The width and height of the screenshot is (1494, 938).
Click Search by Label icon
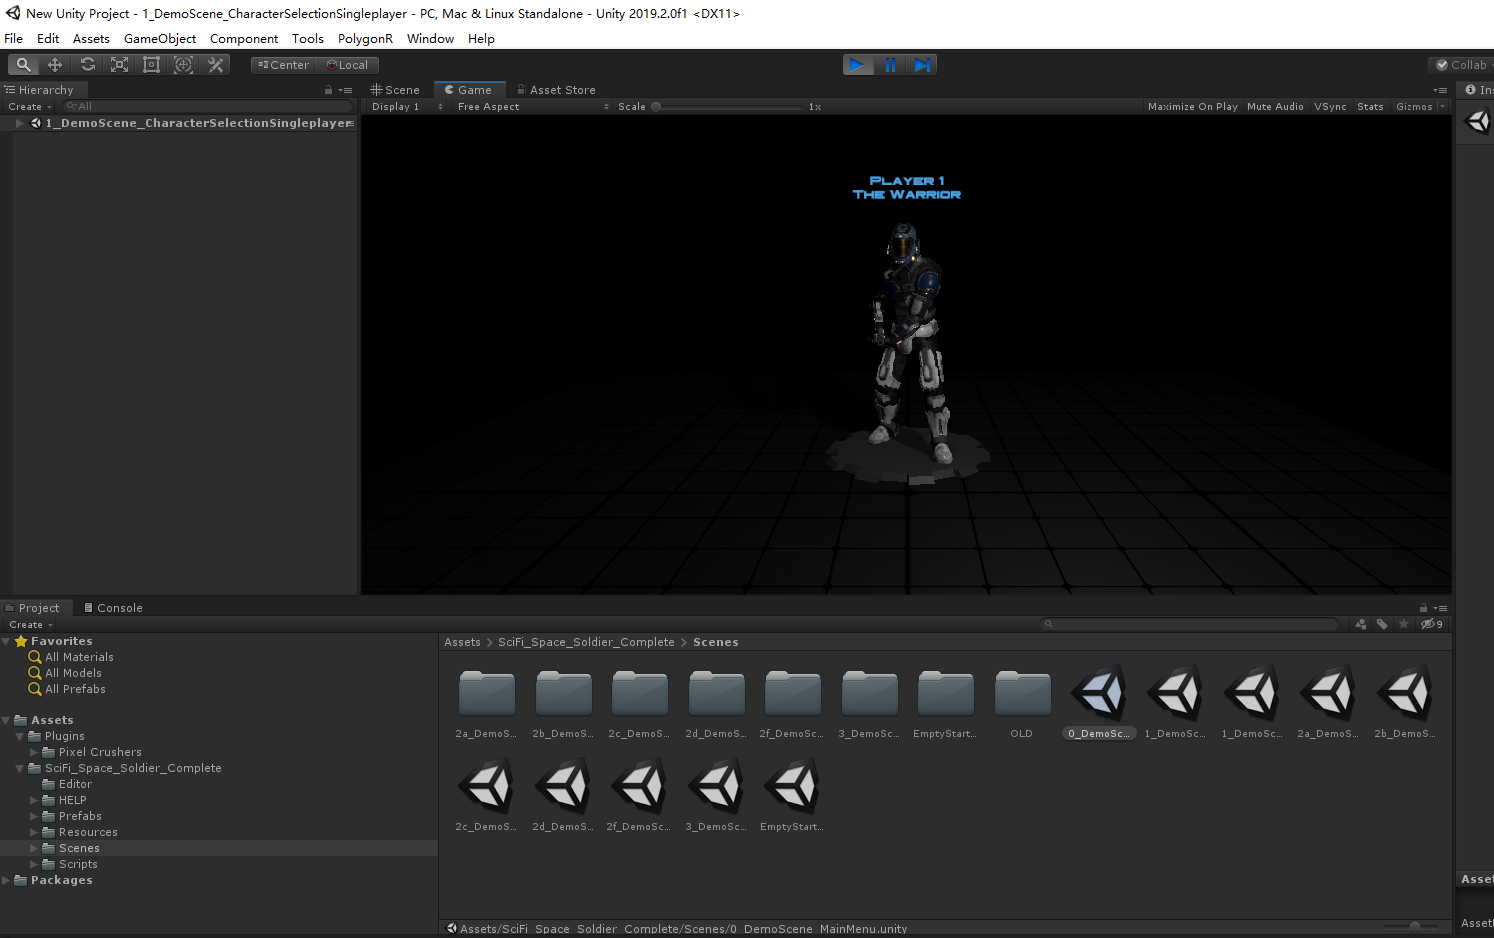tap(1382, 624)
